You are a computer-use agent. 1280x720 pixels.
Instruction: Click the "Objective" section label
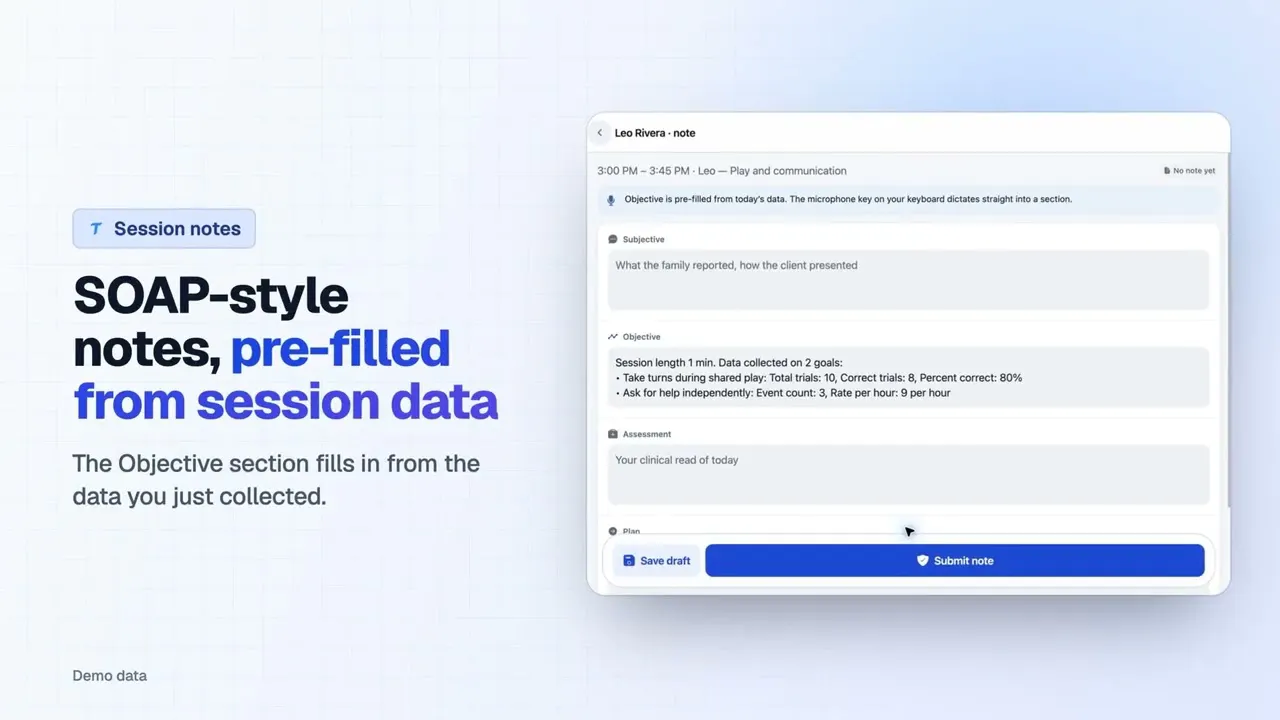tap(641, 337)
